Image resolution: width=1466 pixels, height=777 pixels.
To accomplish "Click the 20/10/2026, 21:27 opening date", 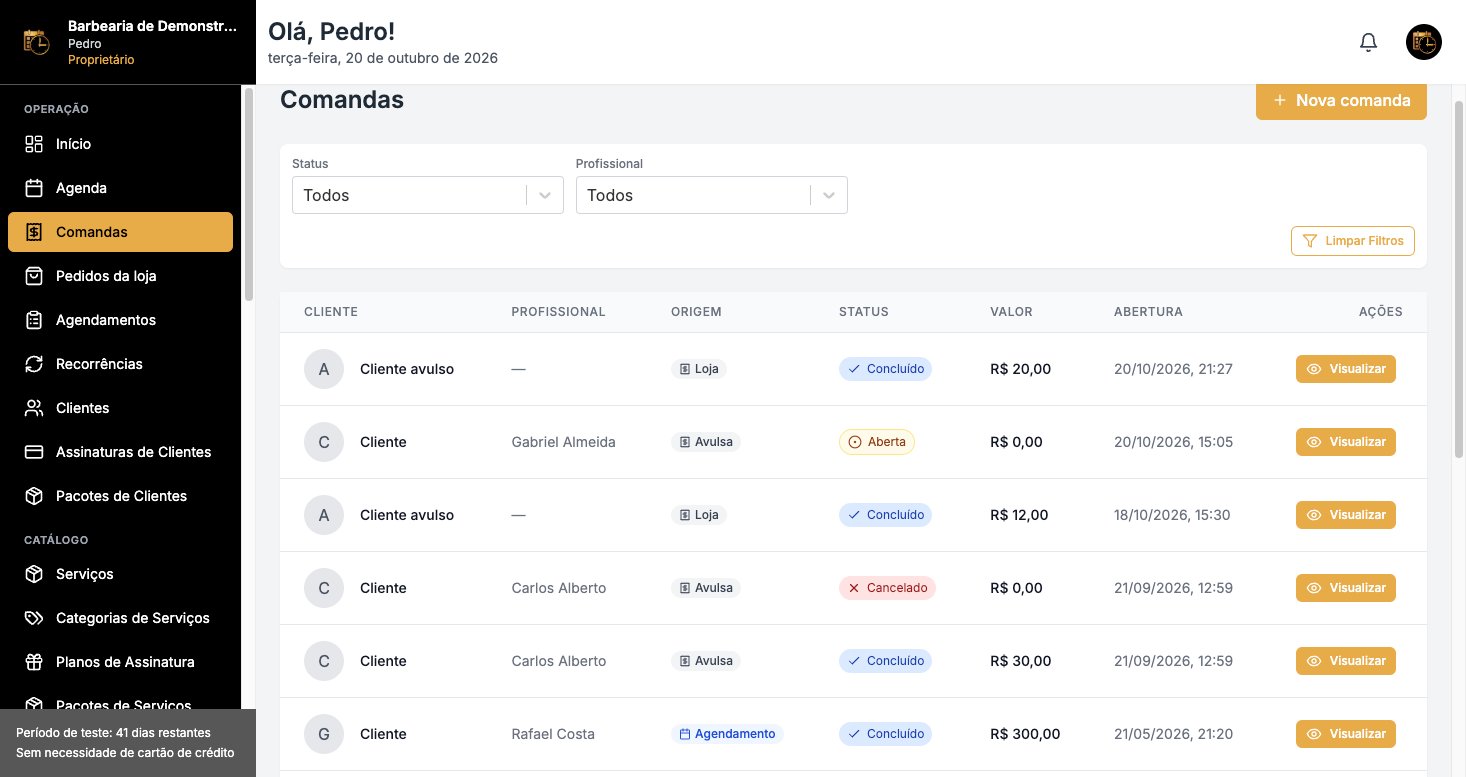I will click(x=1173, y=369).
